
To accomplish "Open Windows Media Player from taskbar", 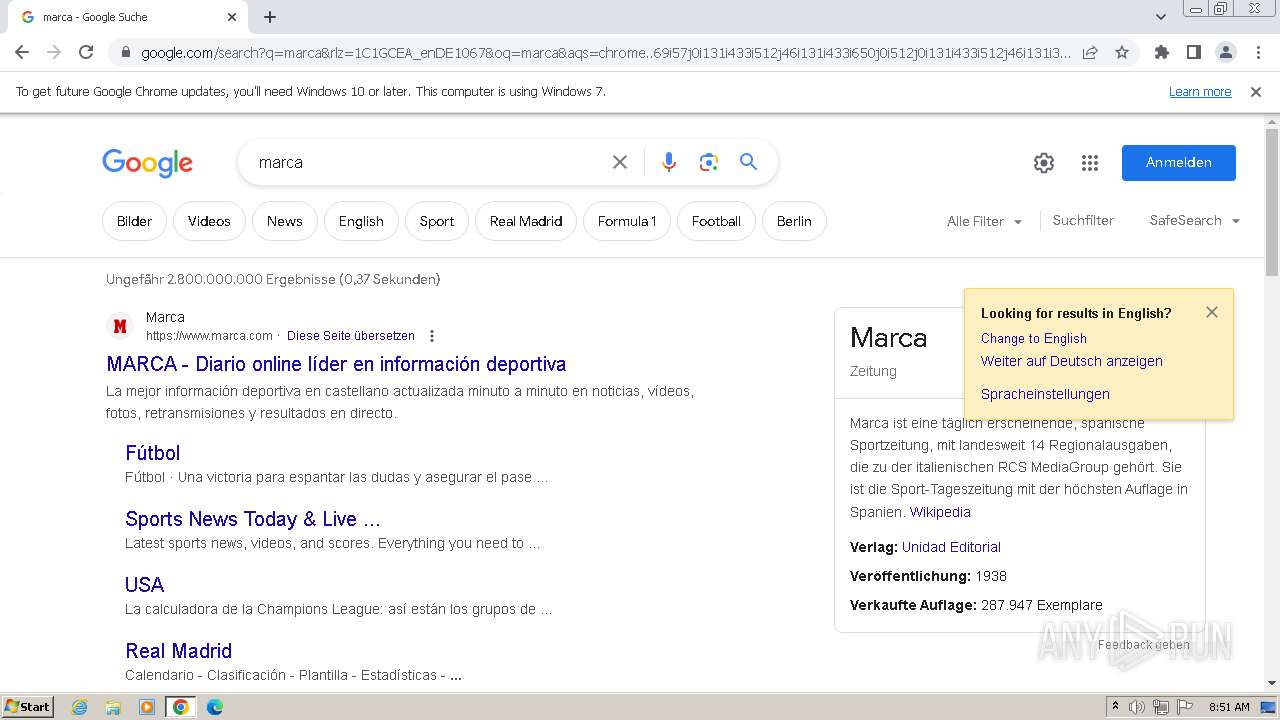I will [x=147, y=707].
